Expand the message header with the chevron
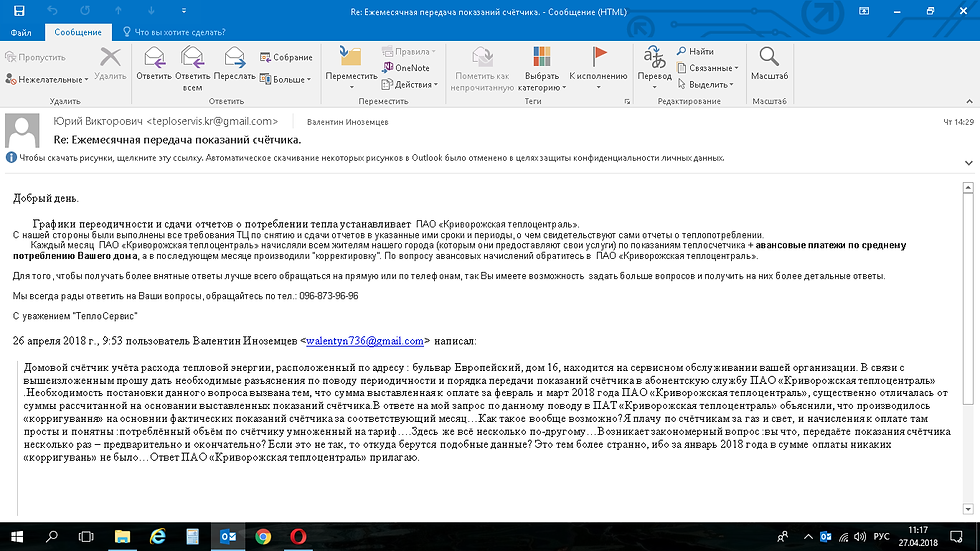The image size is (980, 551). [968, 163]
